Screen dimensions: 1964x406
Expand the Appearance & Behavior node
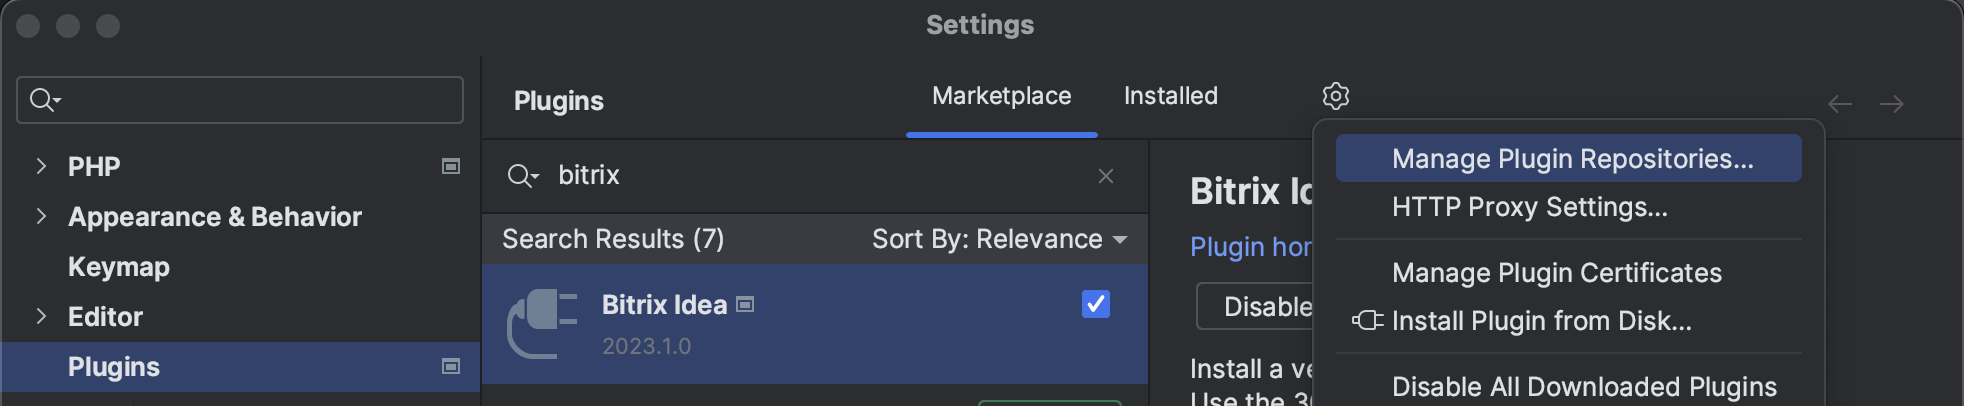tap(41, 216)
